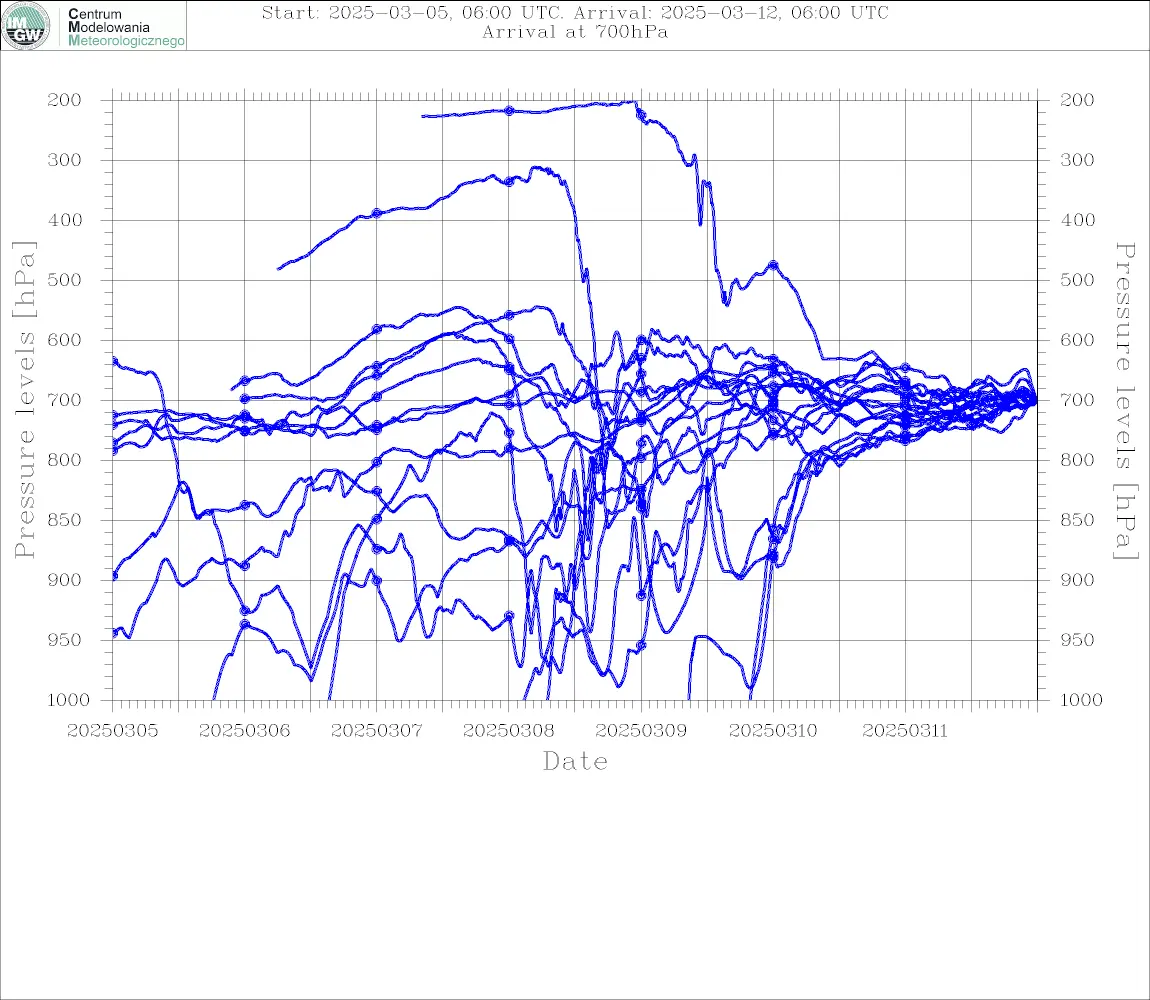Click the left 'Pressure levels [hPa]' axis title
The width and height of the screenshot is (1150, 1000).
click(x=24, y=400)
